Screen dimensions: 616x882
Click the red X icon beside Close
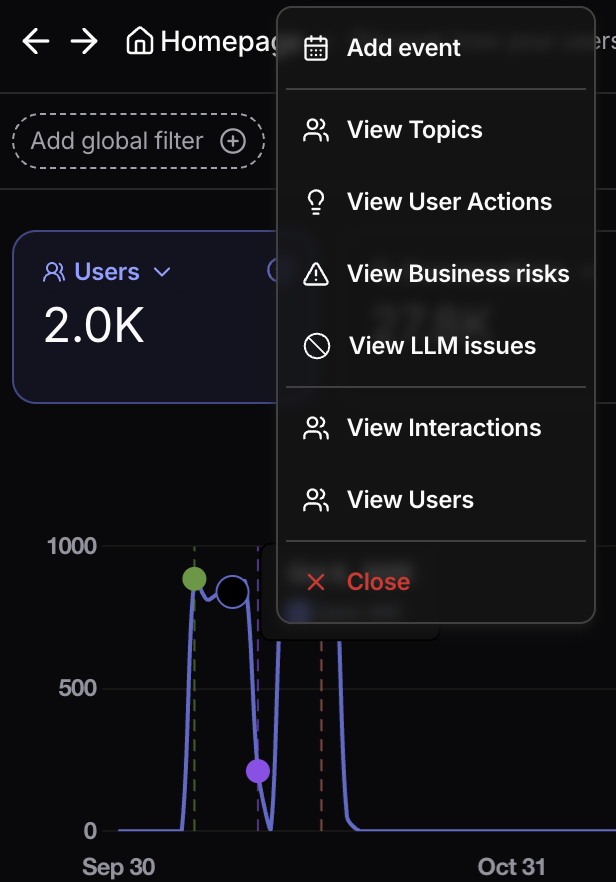point(316,583)
